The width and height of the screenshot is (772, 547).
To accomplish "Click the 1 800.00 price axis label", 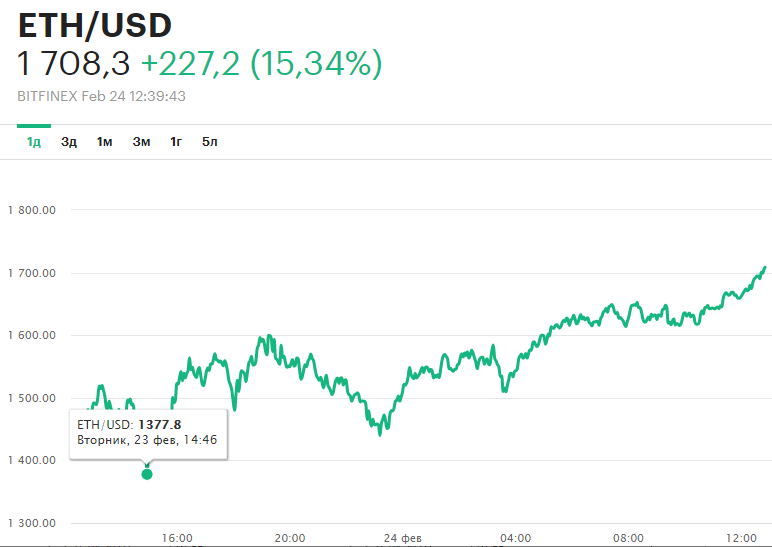I will 31,211.
